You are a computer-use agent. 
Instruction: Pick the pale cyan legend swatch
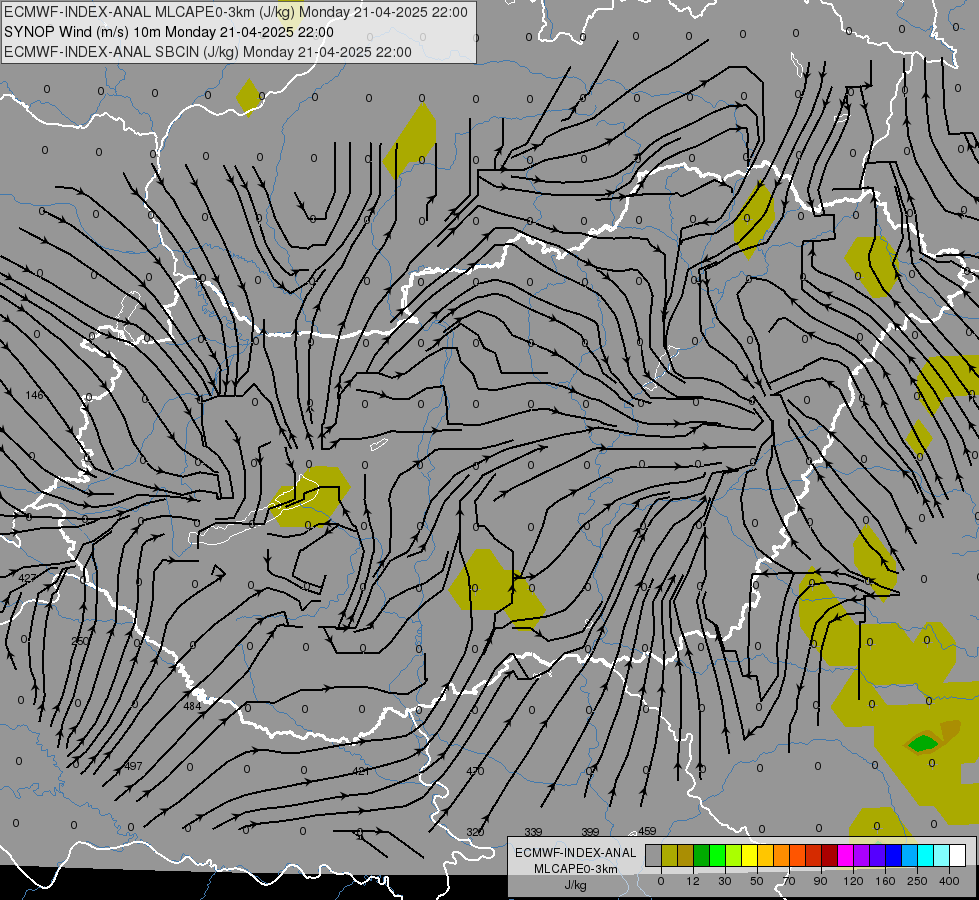coord(942,855)
